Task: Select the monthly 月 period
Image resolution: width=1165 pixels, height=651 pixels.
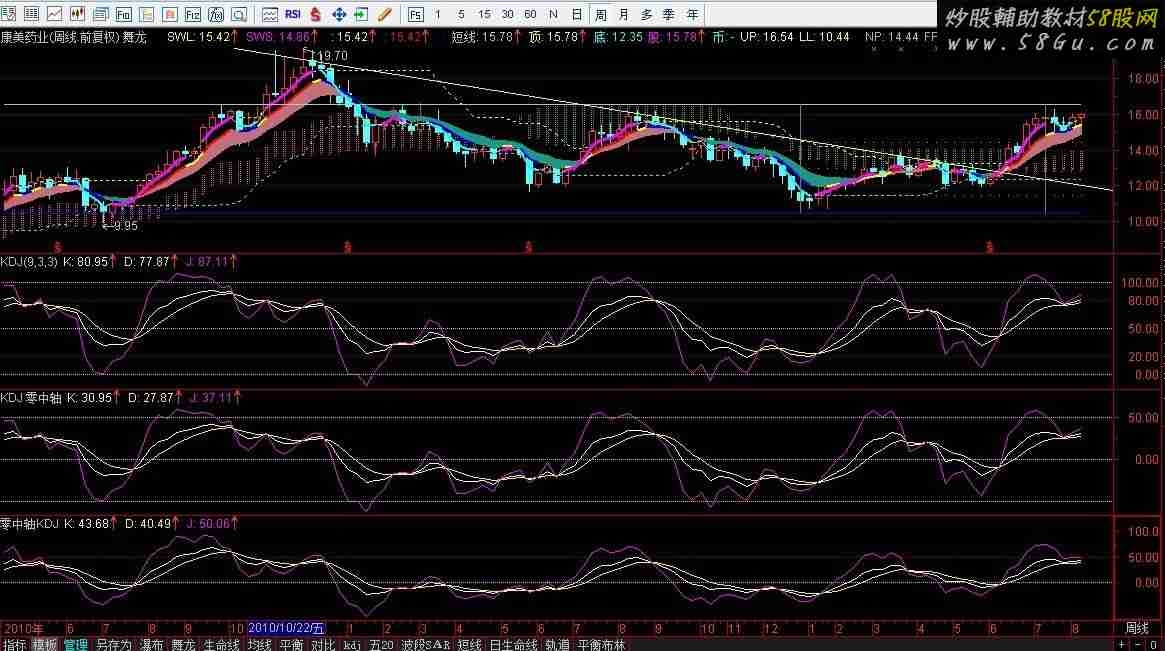Action: 624,14
